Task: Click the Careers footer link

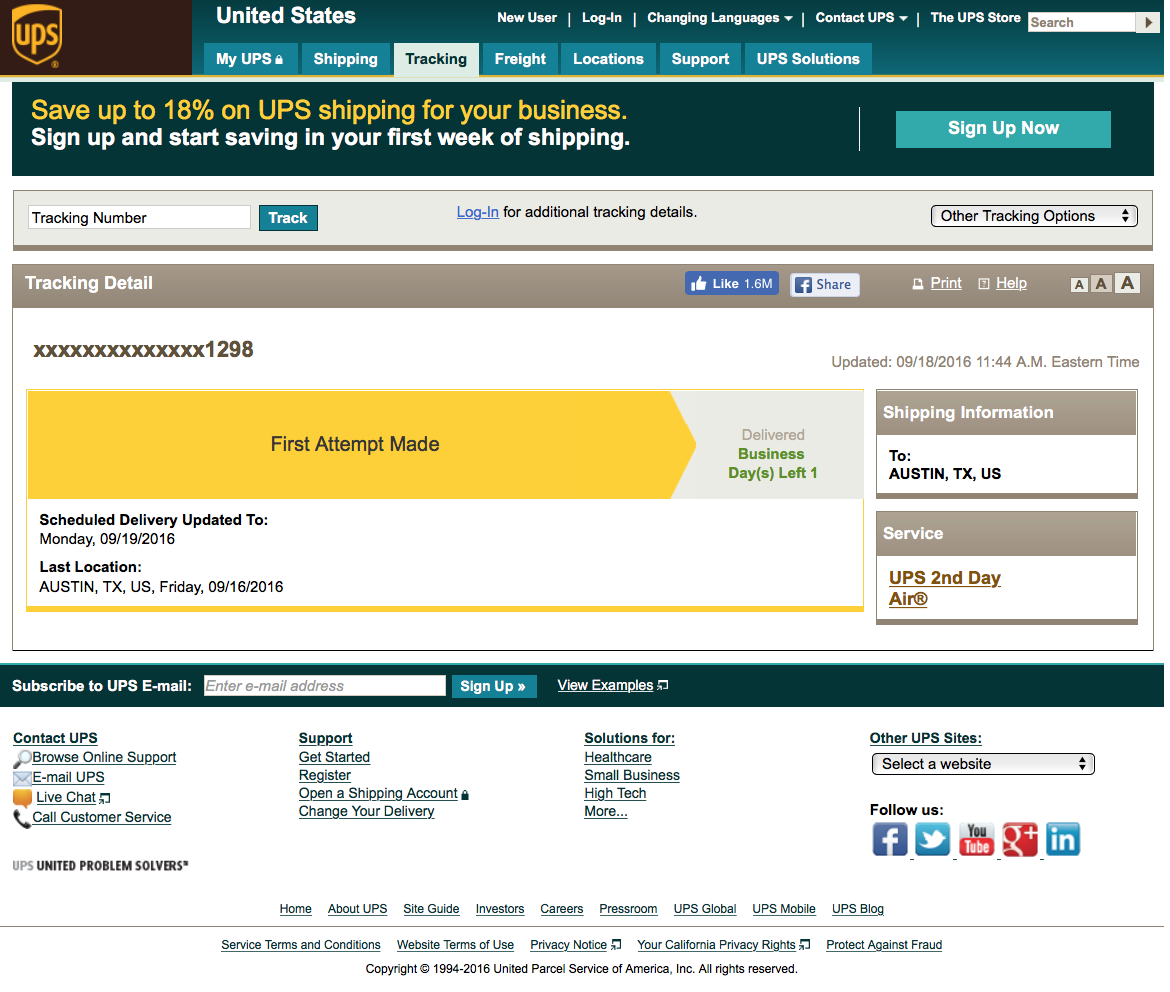Action: [x=561, y=909]
